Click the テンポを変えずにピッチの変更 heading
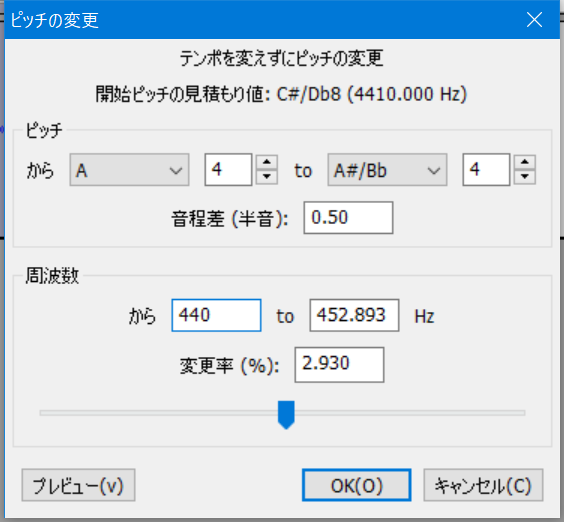This screenshot has height=522, width=564. click(282, 58)
